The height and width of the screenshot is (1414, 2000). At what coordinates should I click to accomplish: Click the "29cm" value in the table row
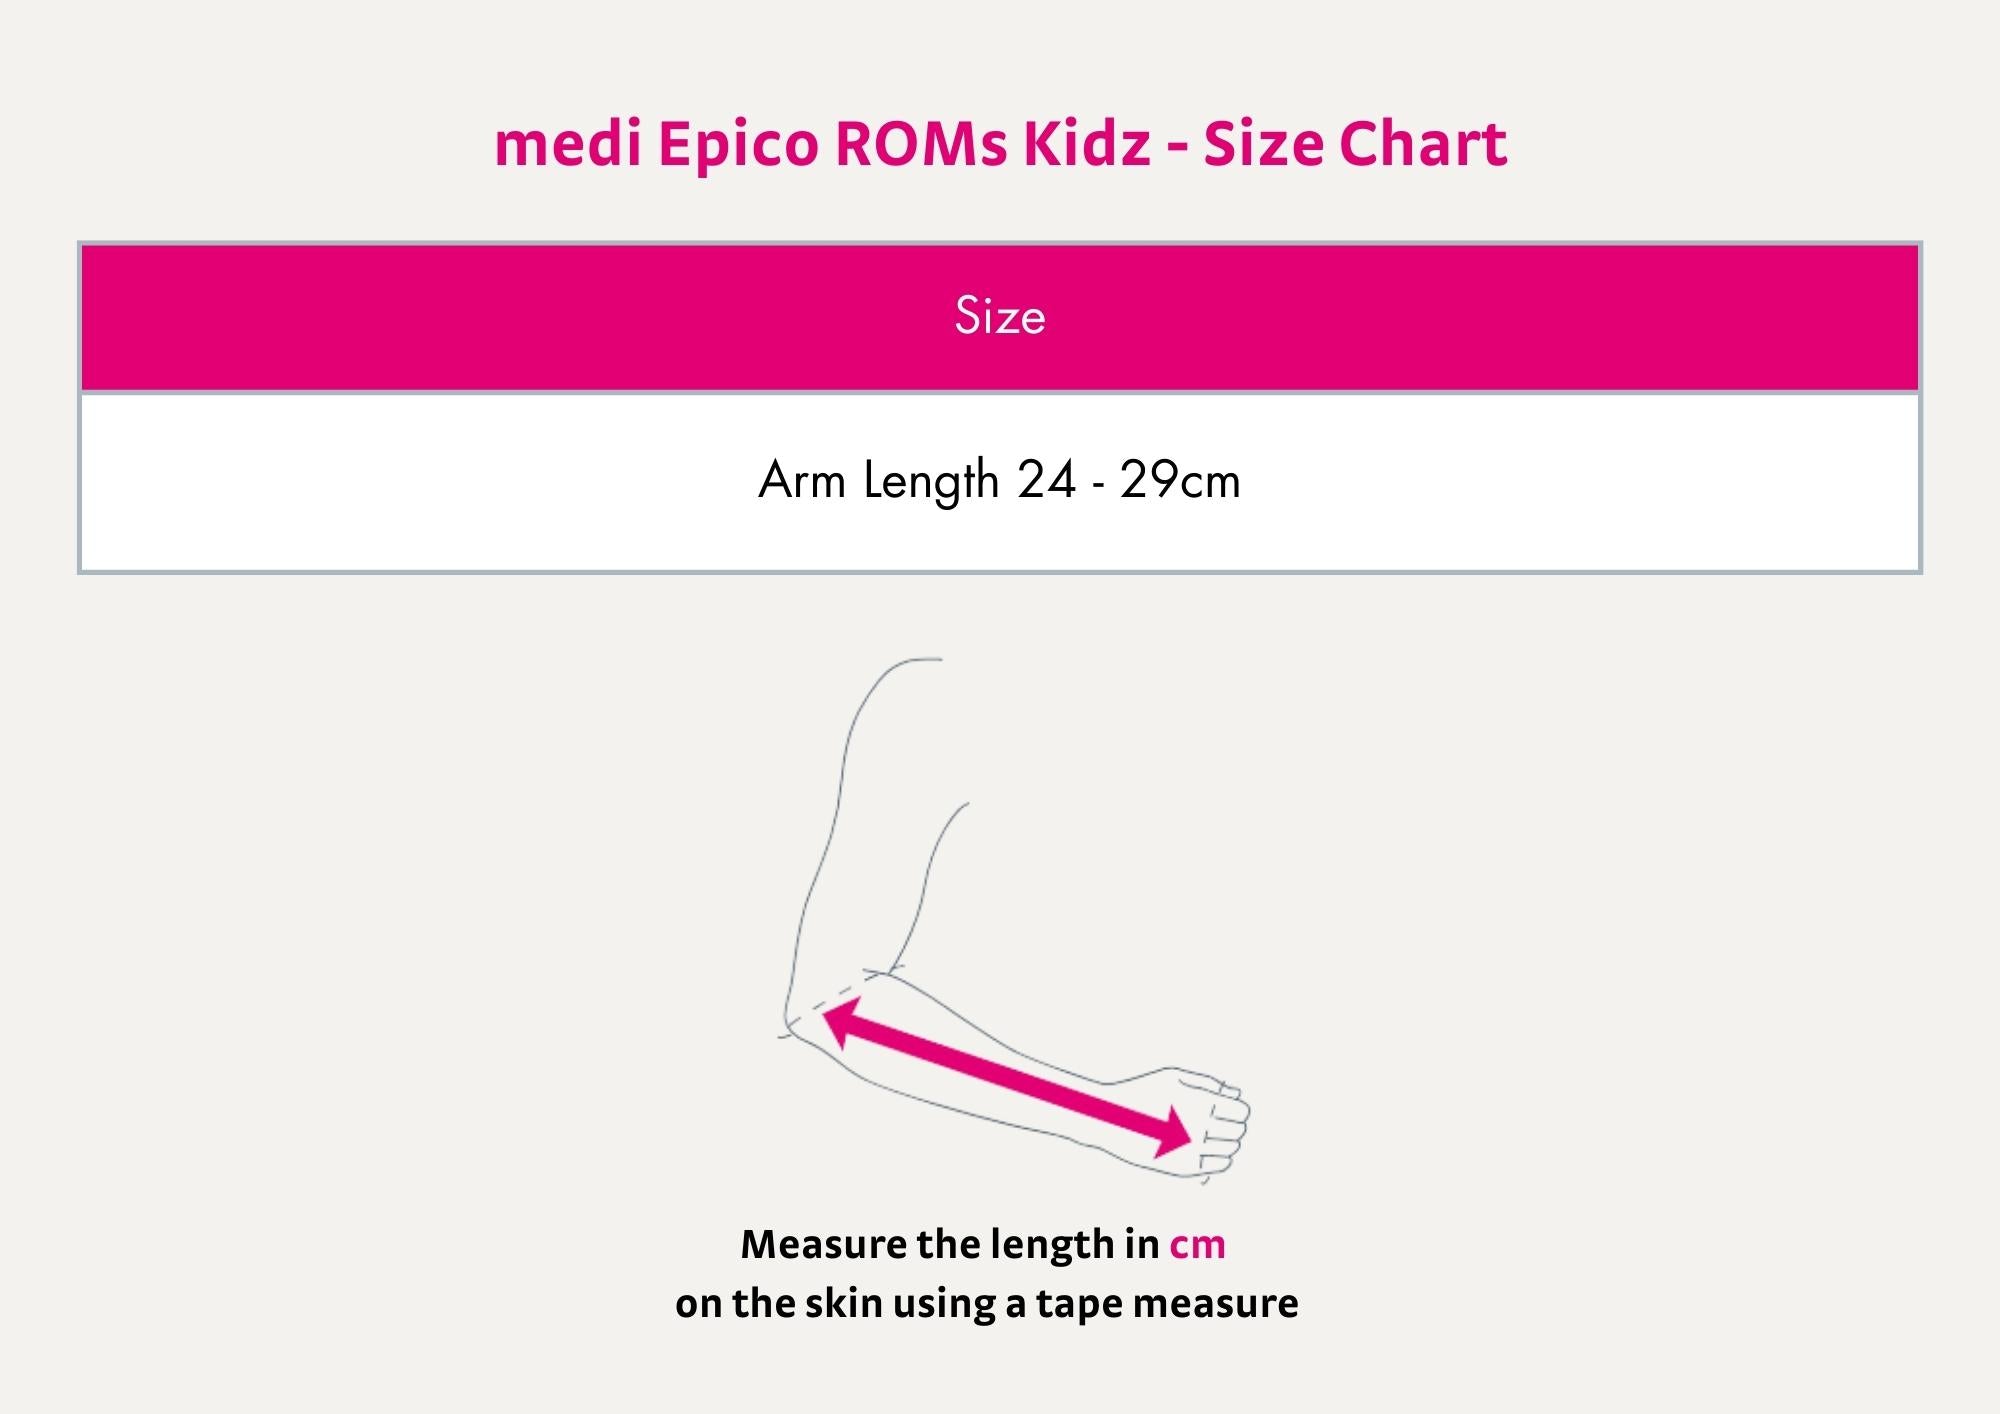[1180, 481]
